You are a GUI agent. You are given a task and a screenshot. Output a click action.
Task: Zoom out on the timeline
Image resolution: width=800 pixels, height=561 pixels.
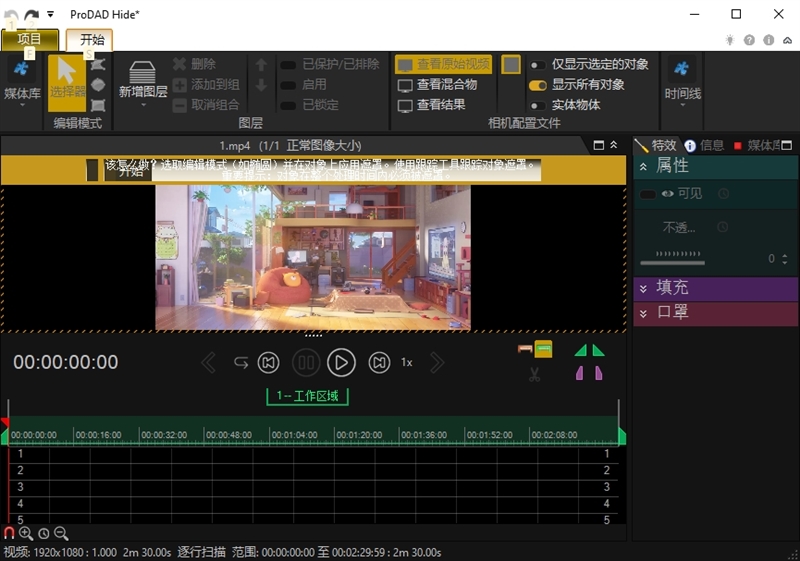tap(61, 533)
